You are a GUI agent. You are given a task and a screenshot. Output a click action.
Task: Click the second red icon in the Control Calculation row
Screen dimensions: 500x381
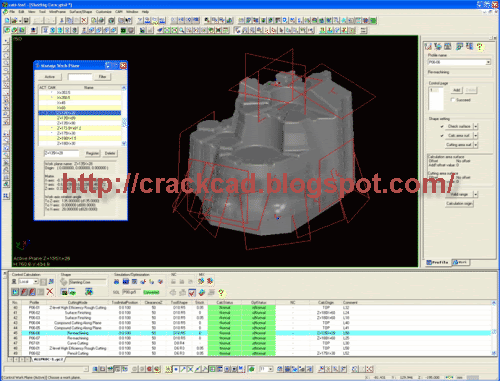click(32, 292)
